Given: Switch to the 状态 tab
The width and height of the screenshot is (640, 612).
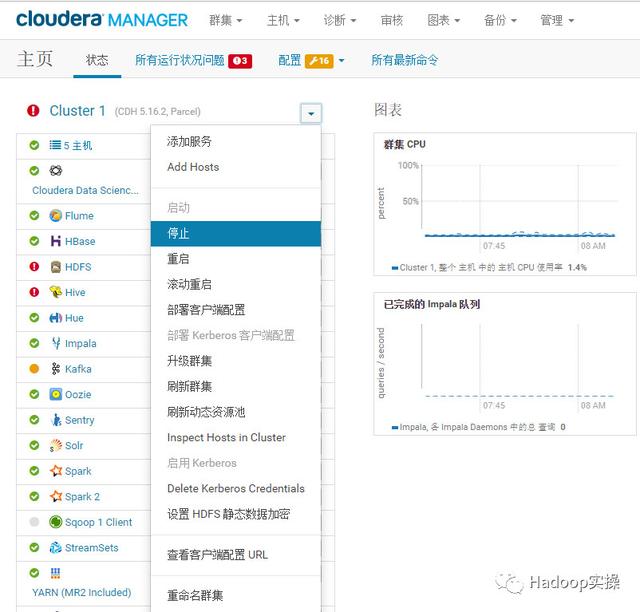Looking at the screenshot, I should (x=97, y=60).
